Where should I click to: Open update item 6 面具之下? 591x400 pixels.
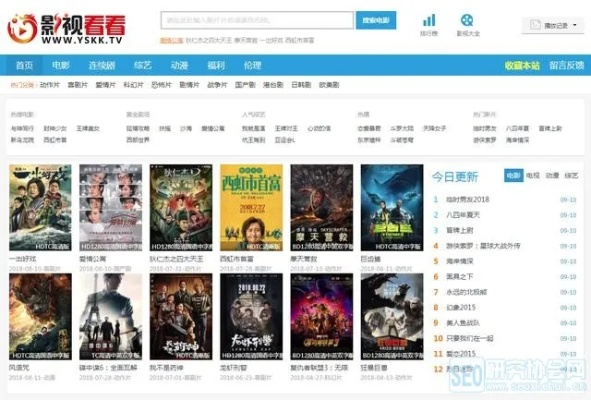tap(459, 277)
